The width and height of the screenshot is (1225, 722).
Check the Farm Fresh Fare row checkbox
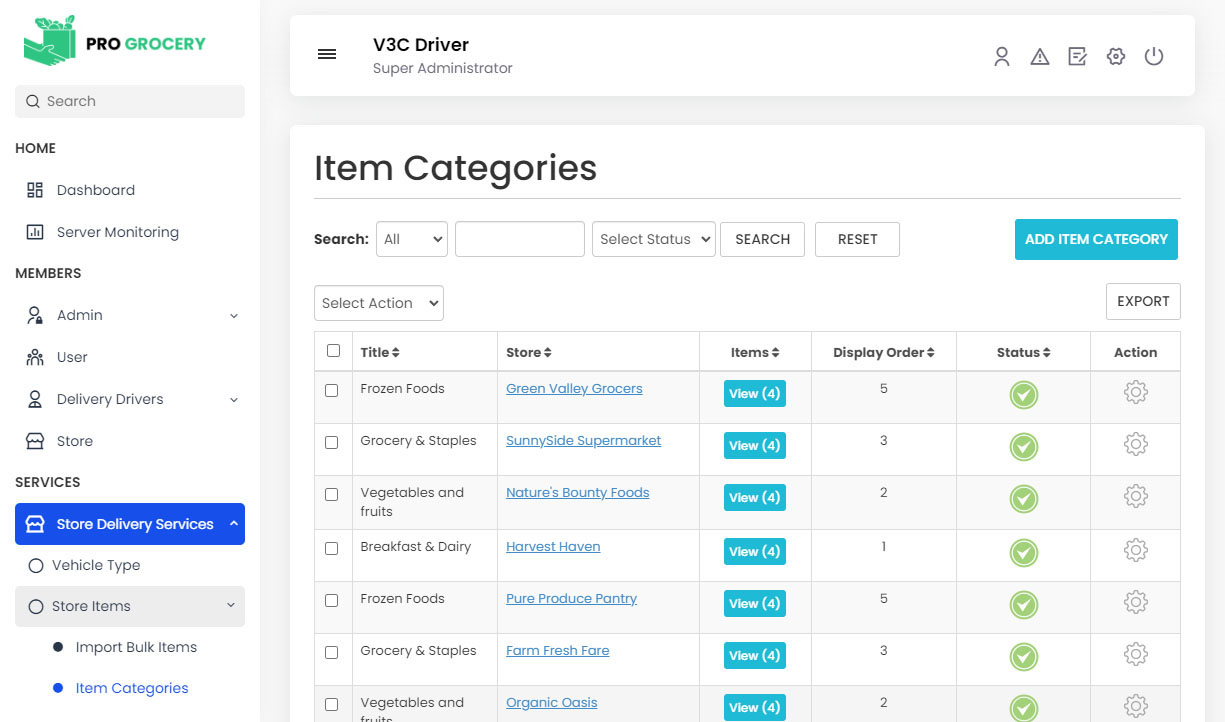tap(332, 653)
